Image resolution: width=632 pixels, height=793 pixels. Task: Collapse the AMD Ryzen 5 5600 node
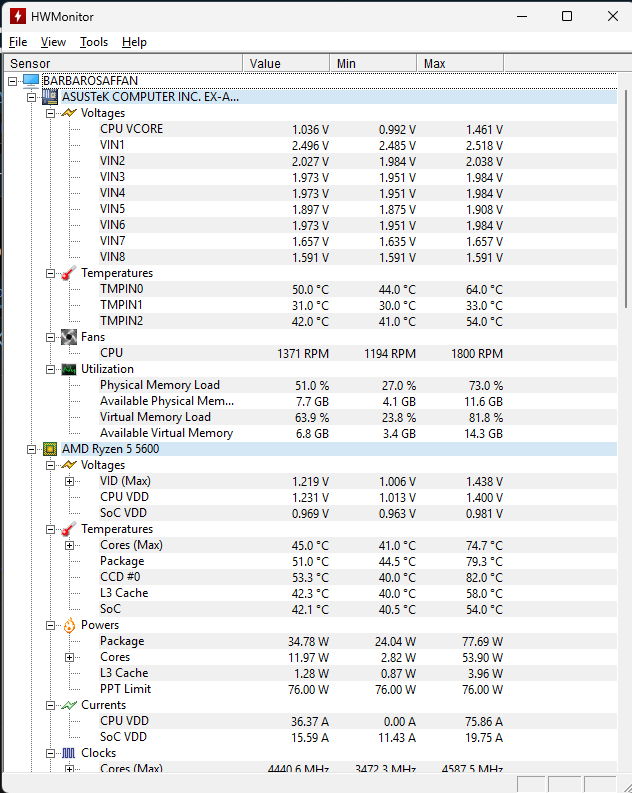click(x=31, y=449)
